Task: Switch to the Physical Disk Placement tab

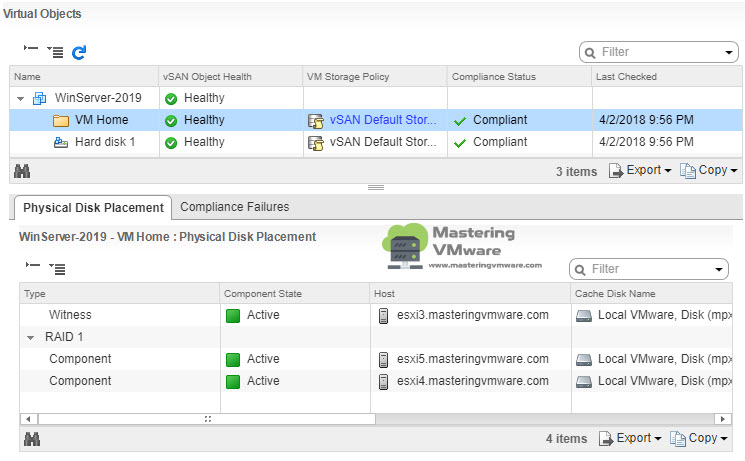Action: coord(93,208)
